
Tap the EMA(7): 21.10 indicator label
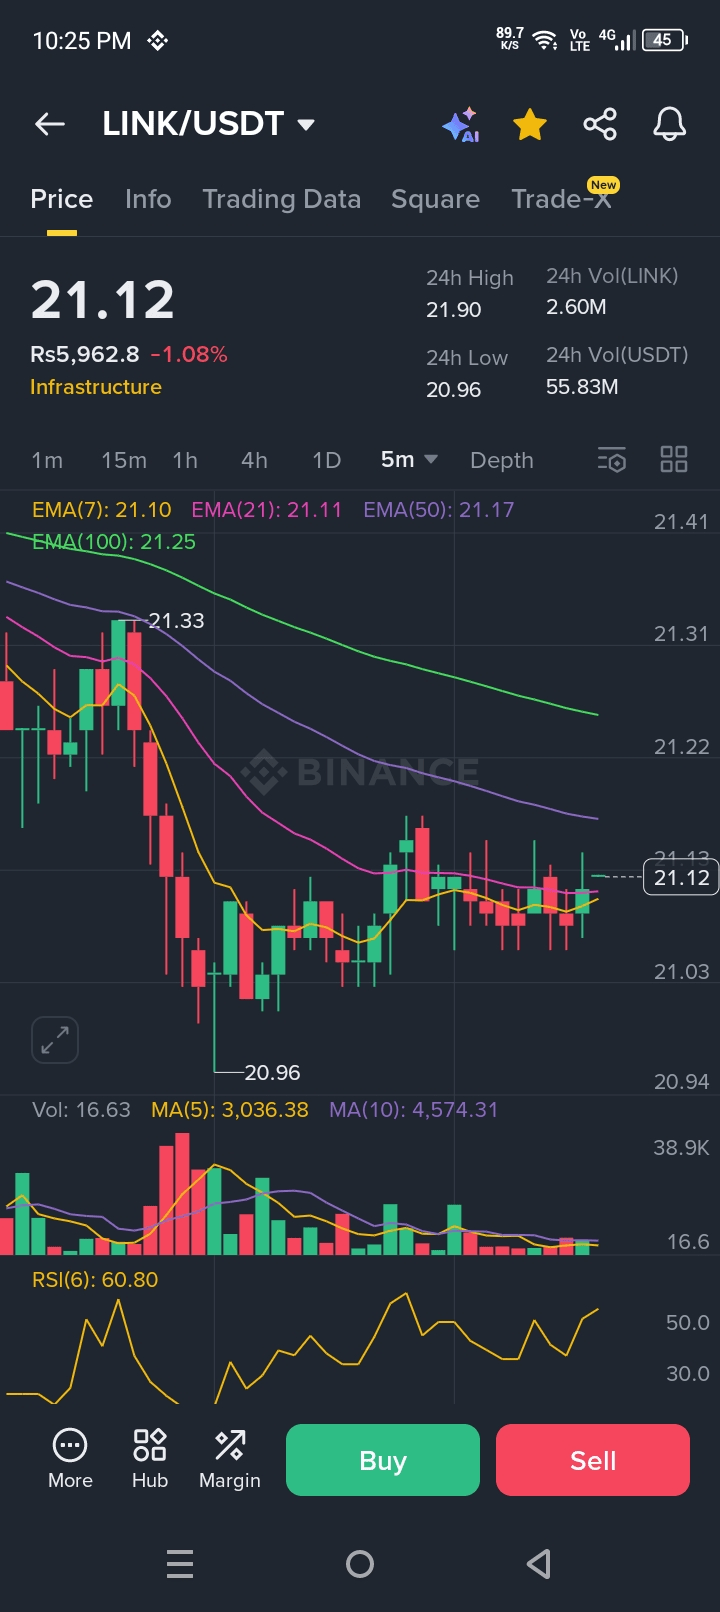point(102,510)
